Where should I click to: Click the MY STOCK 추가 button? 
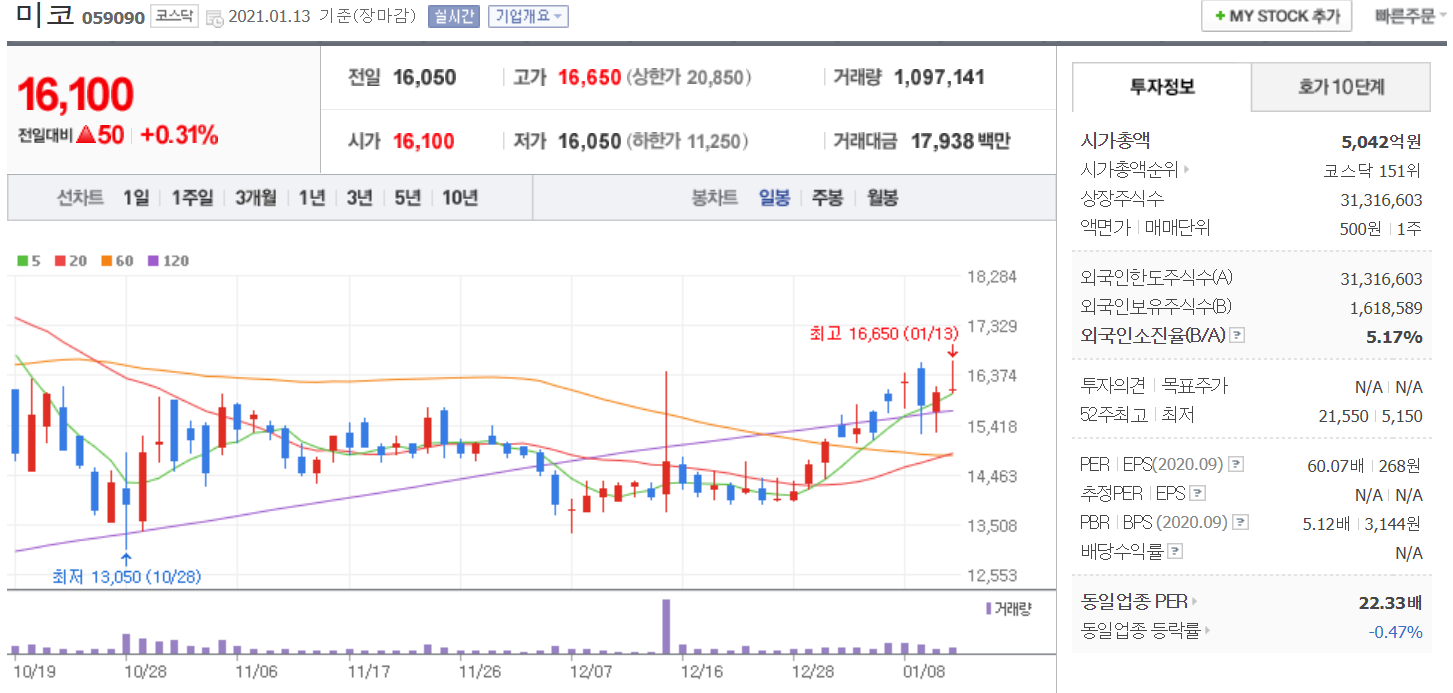tap(1276, 17)
